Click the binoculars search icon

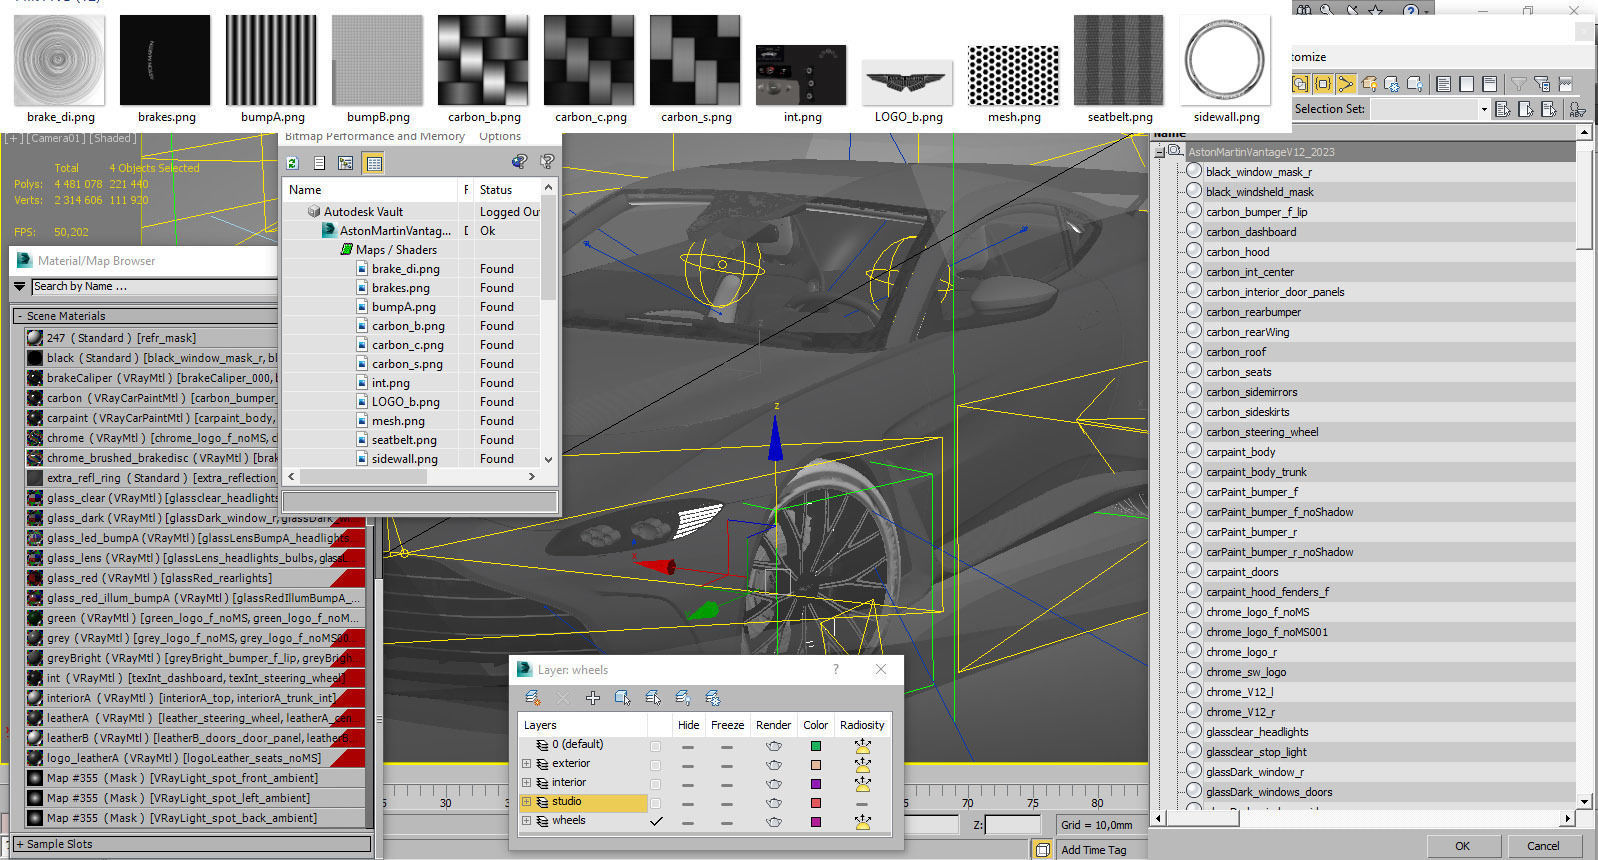click(x=1303, y=9)
